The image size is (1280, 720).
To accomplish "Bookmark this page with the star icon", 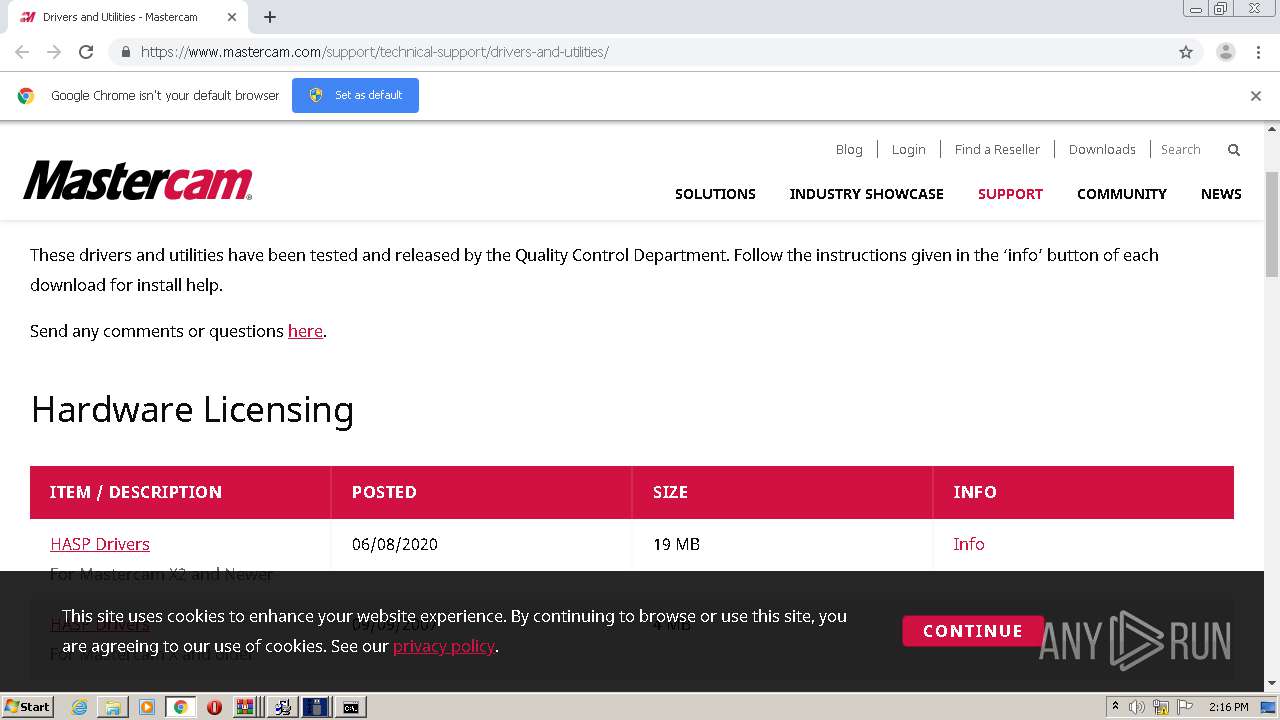I will (1186, 52).
